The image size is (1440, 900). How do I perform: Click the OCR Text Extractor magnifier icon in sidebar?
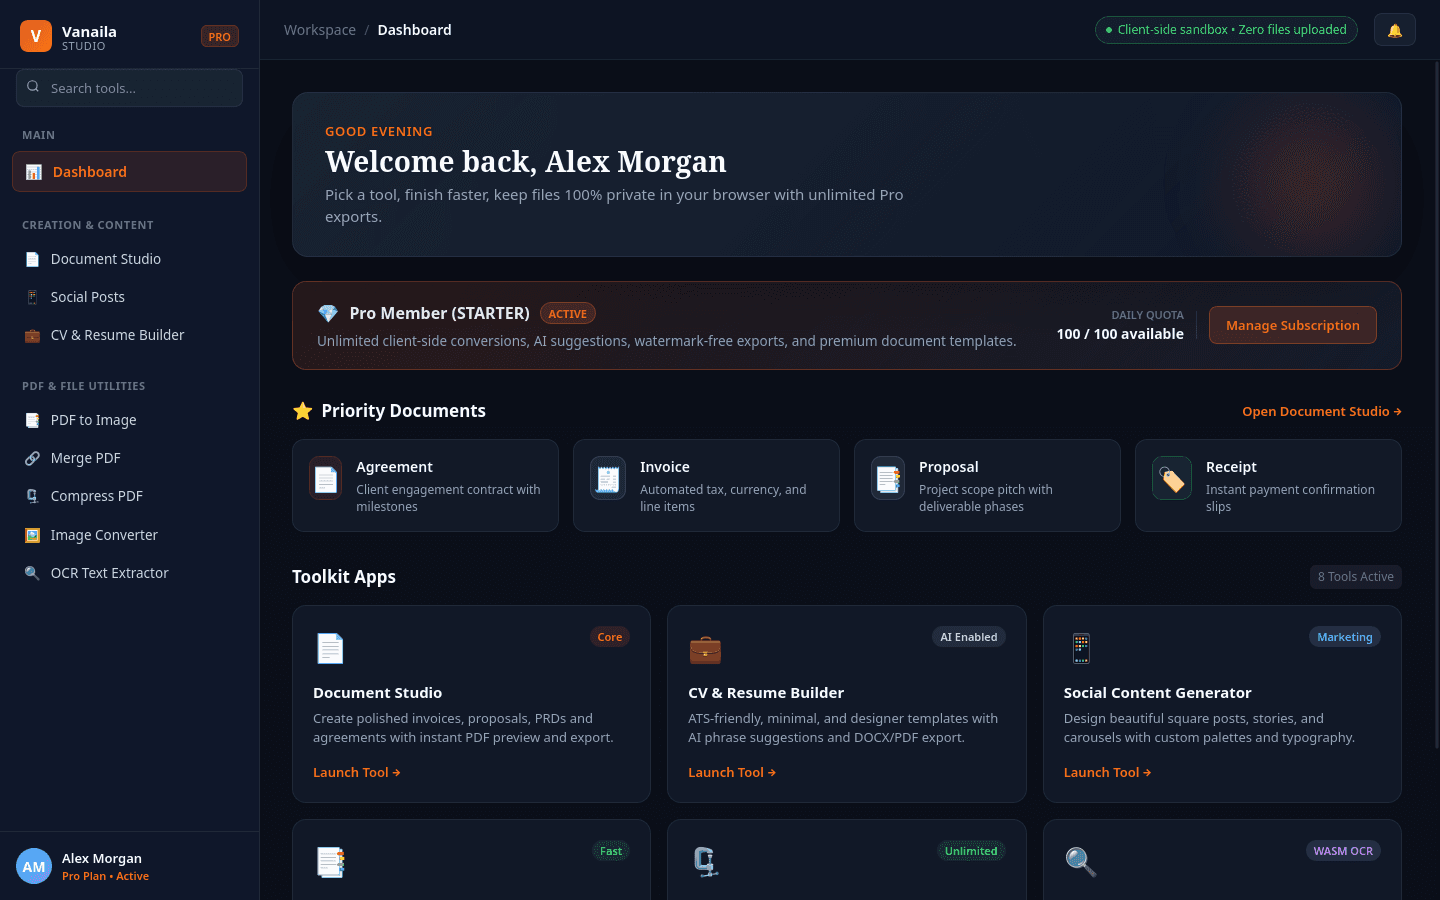tap(32, 573)
